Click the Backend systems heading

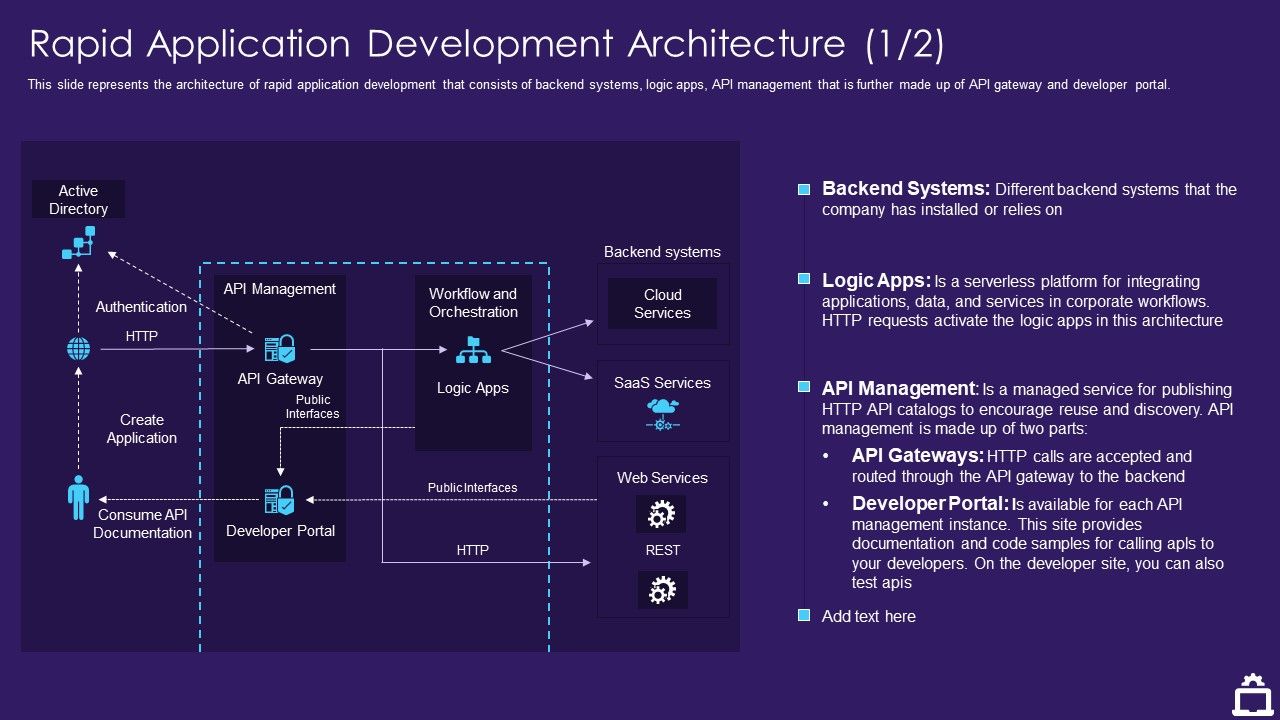point(662,252)
